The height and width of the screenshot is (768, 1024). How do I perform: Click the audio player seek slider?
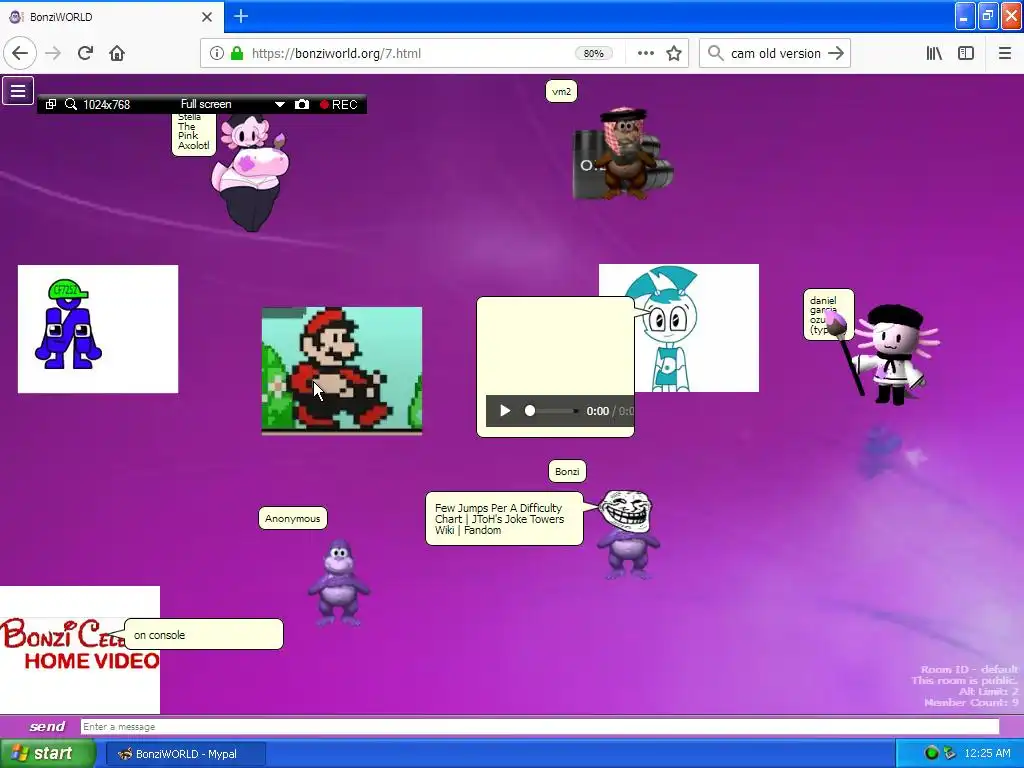point(552,411)
